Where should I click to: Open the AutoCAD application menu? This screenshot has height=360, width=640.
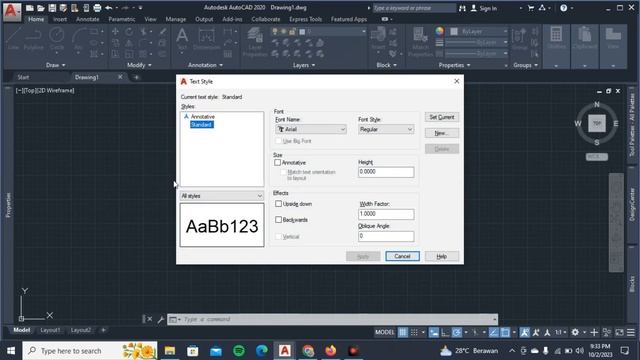click(11, 11)
